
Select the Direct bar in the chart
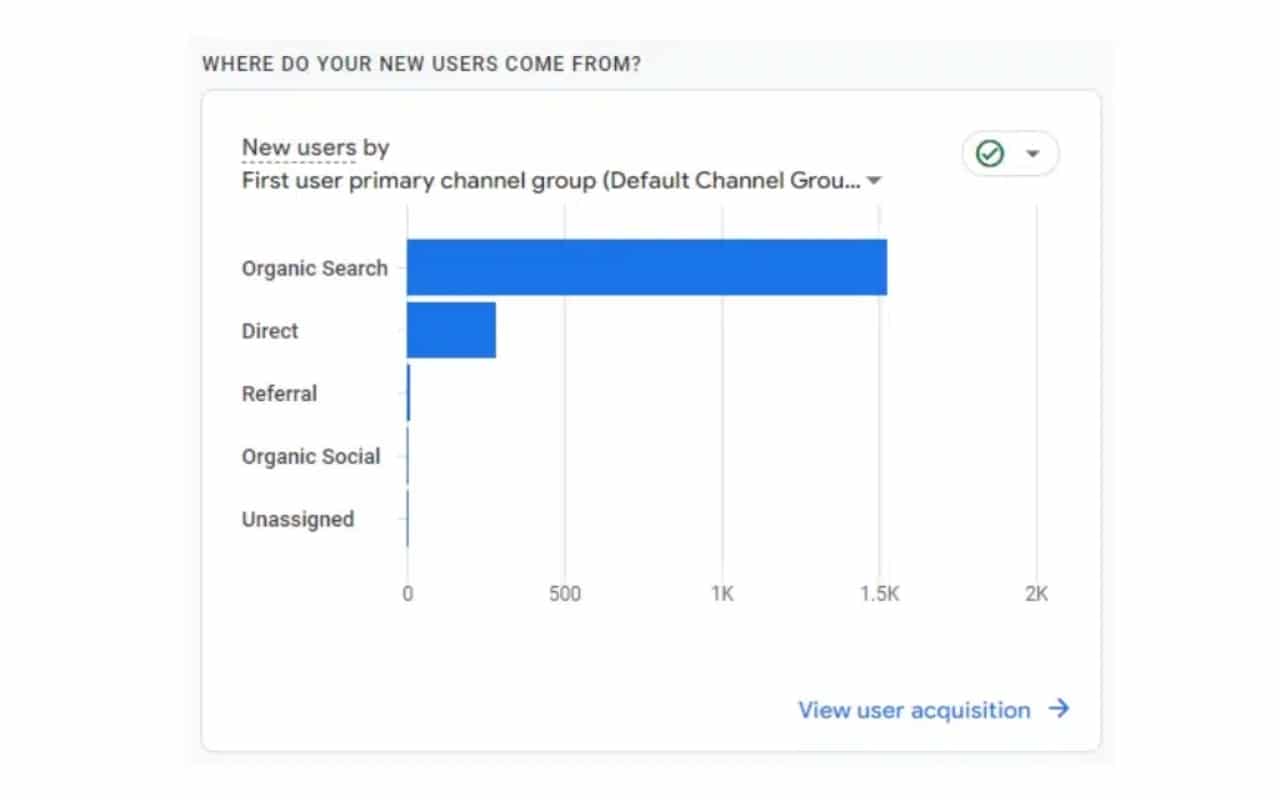coord(451,330)
